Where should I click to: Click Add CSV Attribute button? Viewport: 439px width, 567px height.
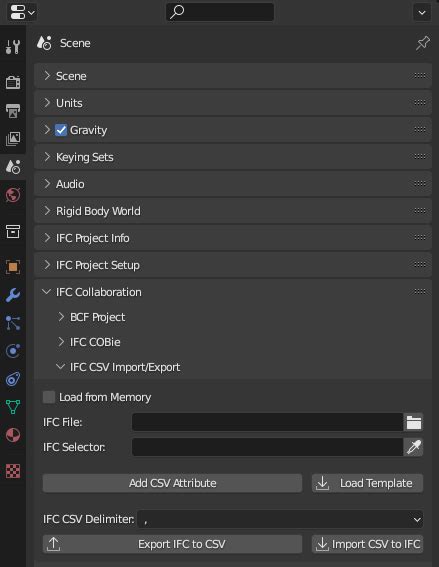(x=172, y=483)
